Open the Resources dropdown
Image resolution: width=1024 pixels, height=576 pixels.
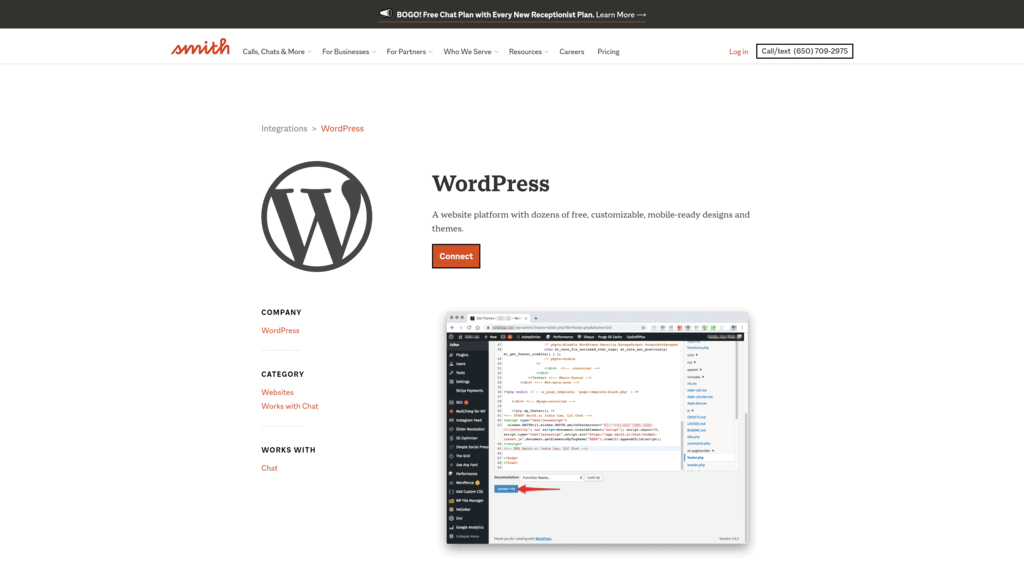[x=528, y=52]
